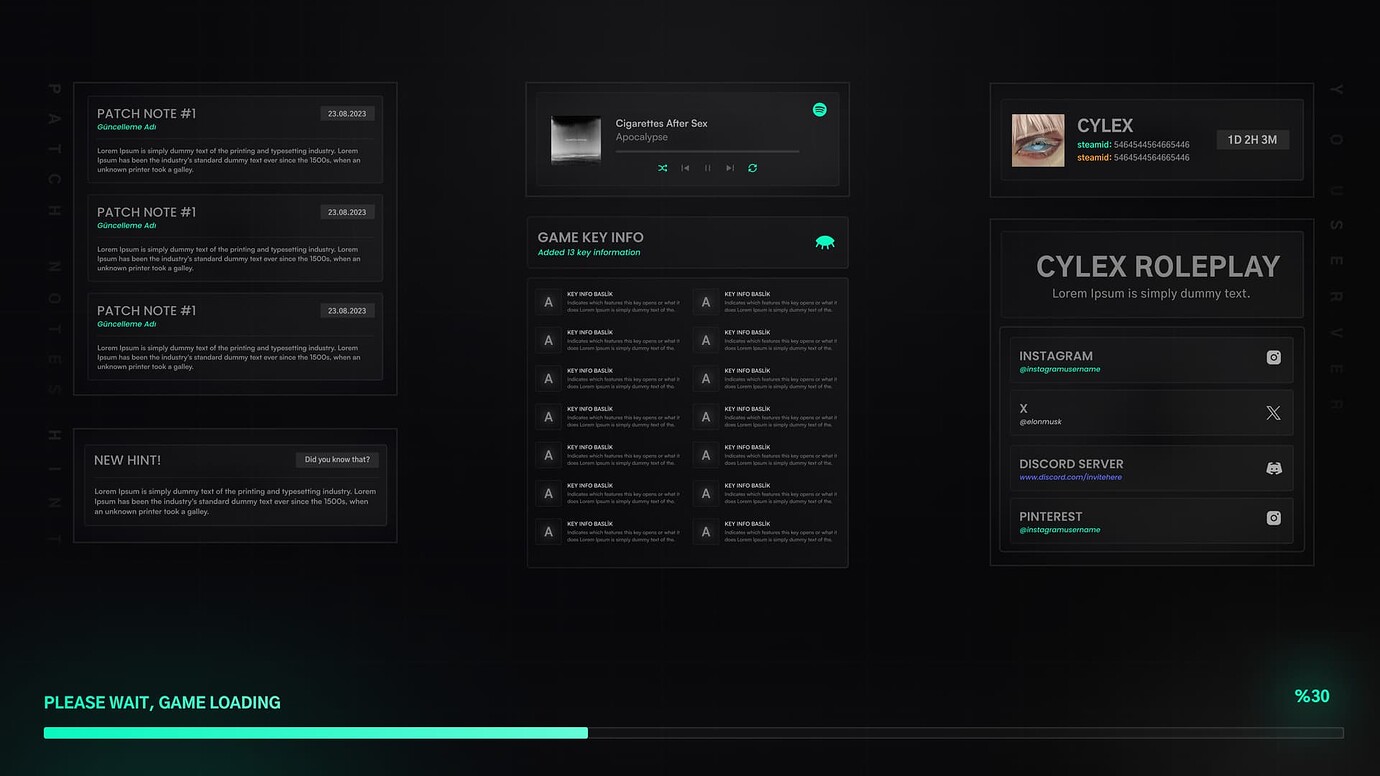The image size is (1380, 776).
Task: Skip to the next track
Action: click(x=729, y=168)
